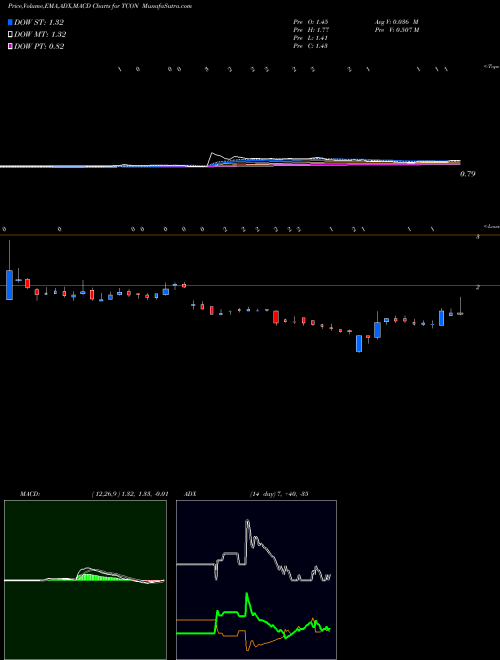
Task: Click the 'Pre L: 1.41' low value
Action: pyautogui.click(x=311, y=38)
